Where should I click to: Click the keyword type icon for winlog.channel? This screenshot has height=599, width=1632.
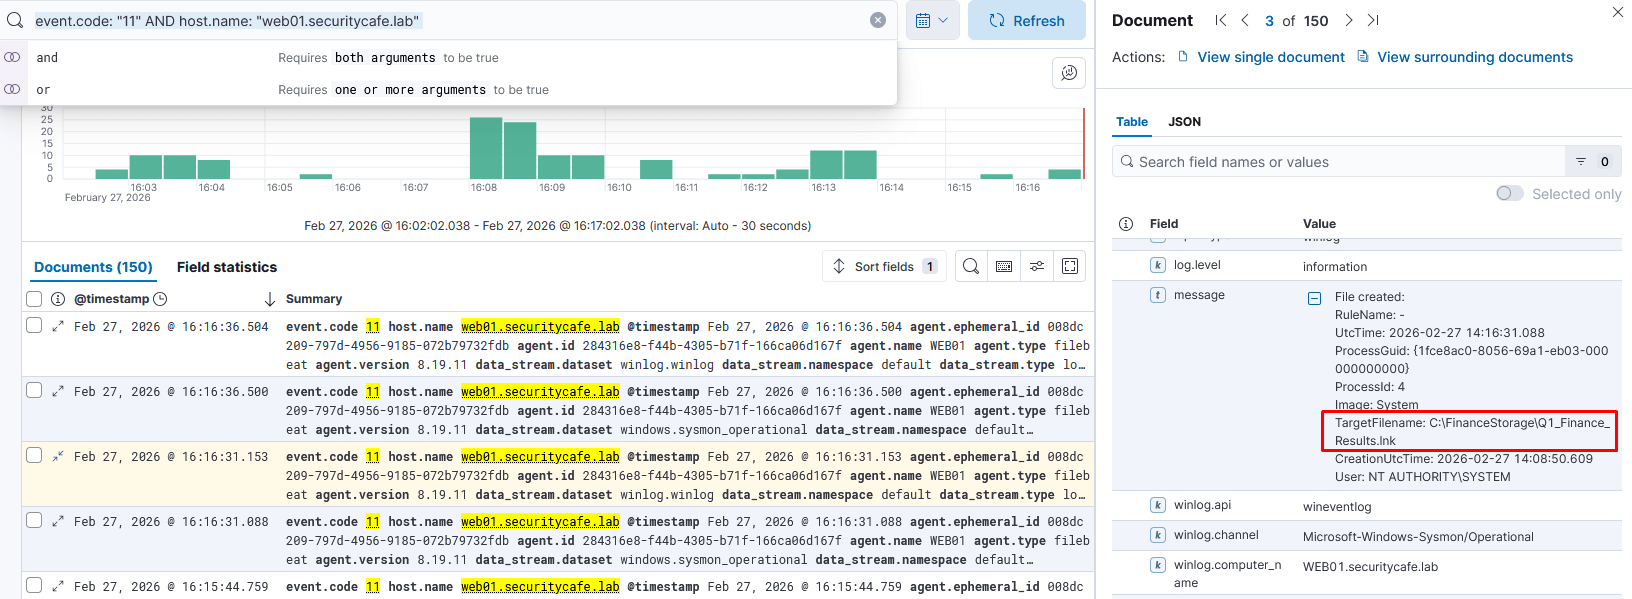click(1158, 535)
